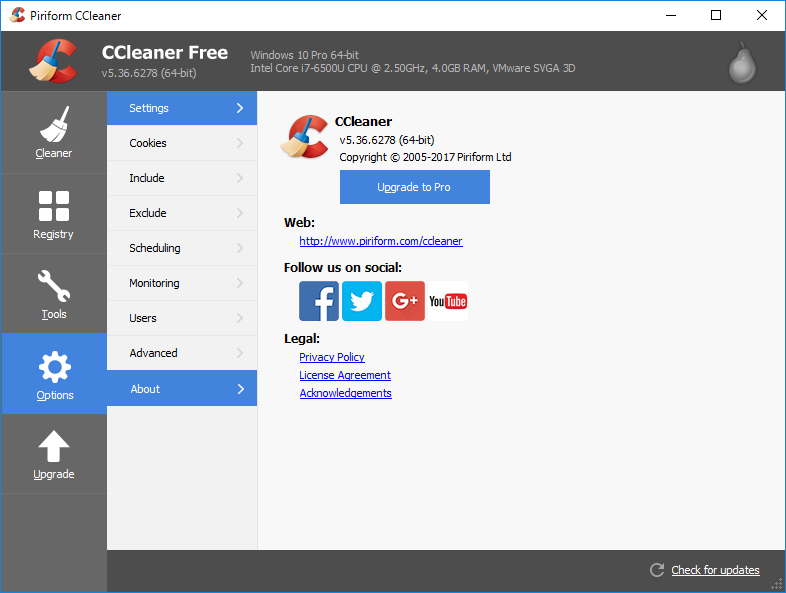Open the Google Plus icon
This screenshot has height=593, width=786.
click(405, 301)
